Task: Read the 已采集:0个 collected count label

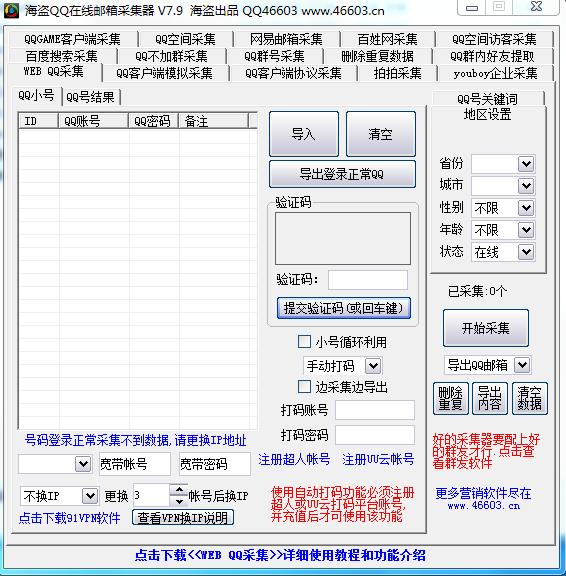Action: [477, 292]
